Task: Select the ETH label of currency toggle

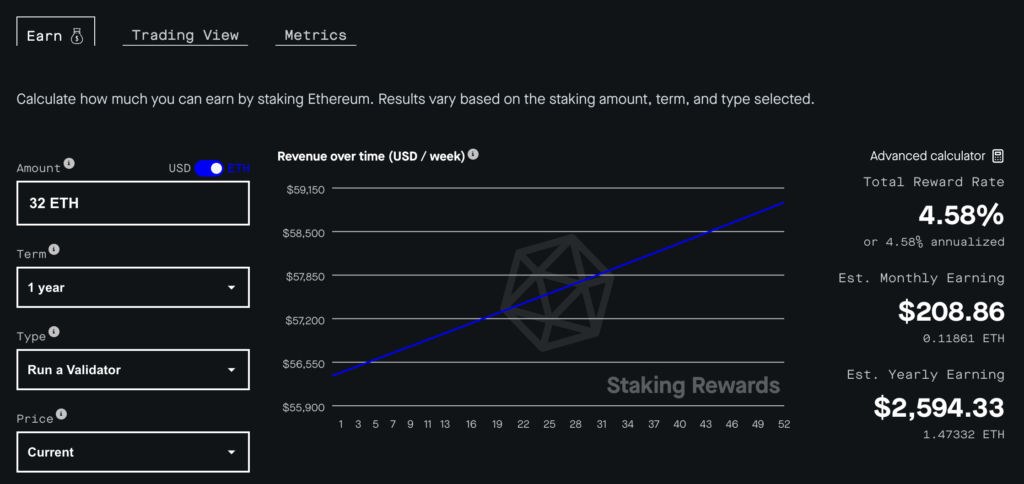Action: [238, 169]
